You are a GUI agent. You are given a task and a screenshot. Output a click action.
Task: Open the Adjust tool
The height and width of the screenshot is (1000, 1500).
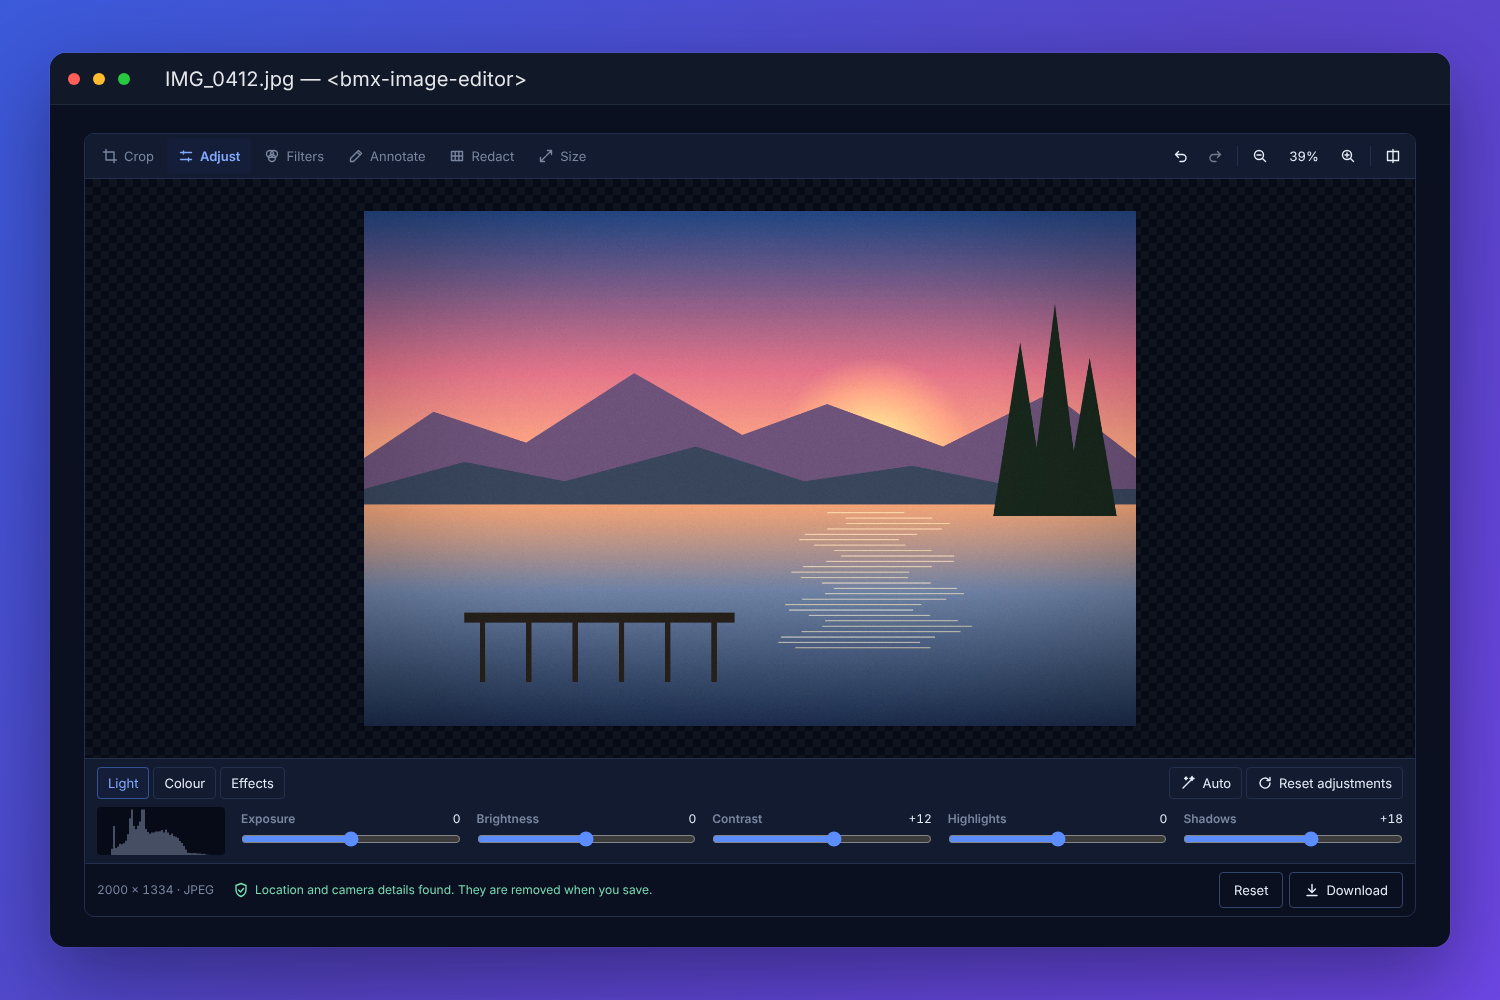click(210, 156)
